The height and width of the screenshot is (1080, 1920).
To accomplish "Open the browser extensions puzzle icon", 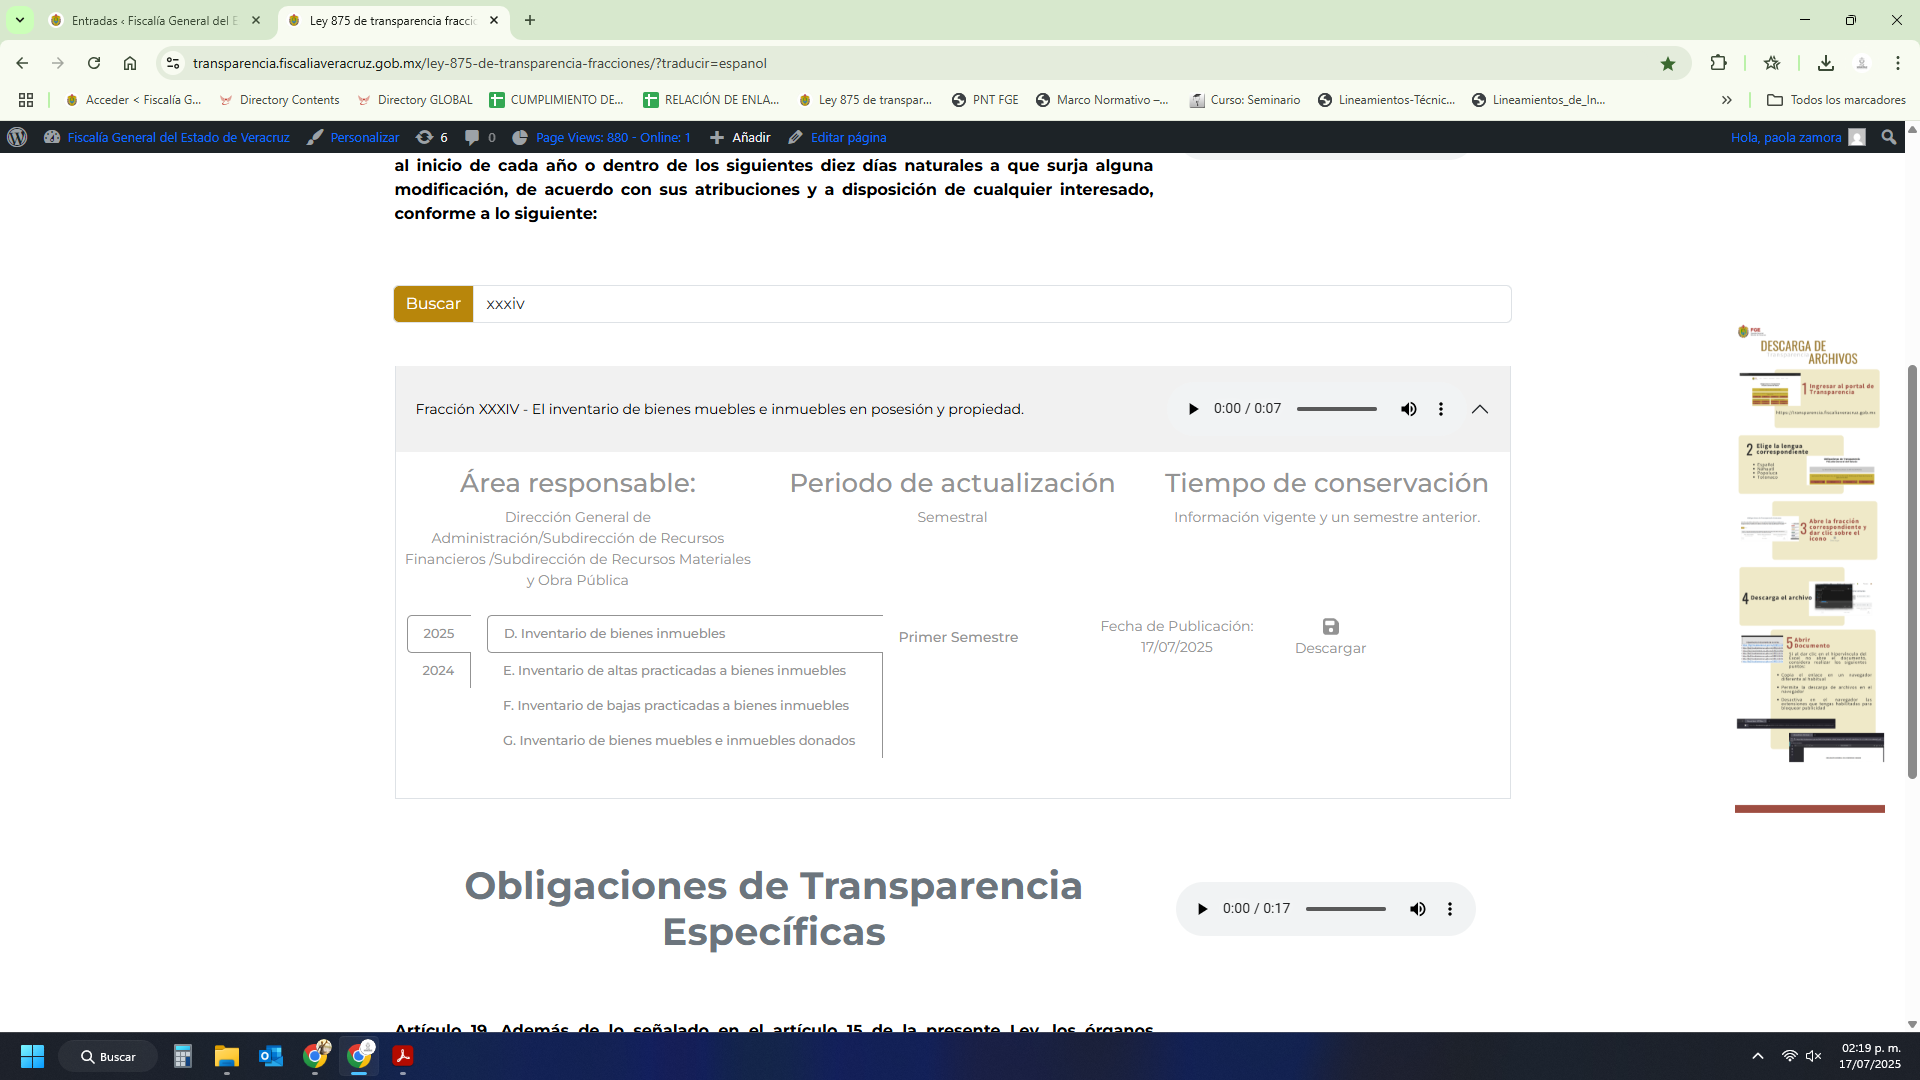I will point(1718,63).
